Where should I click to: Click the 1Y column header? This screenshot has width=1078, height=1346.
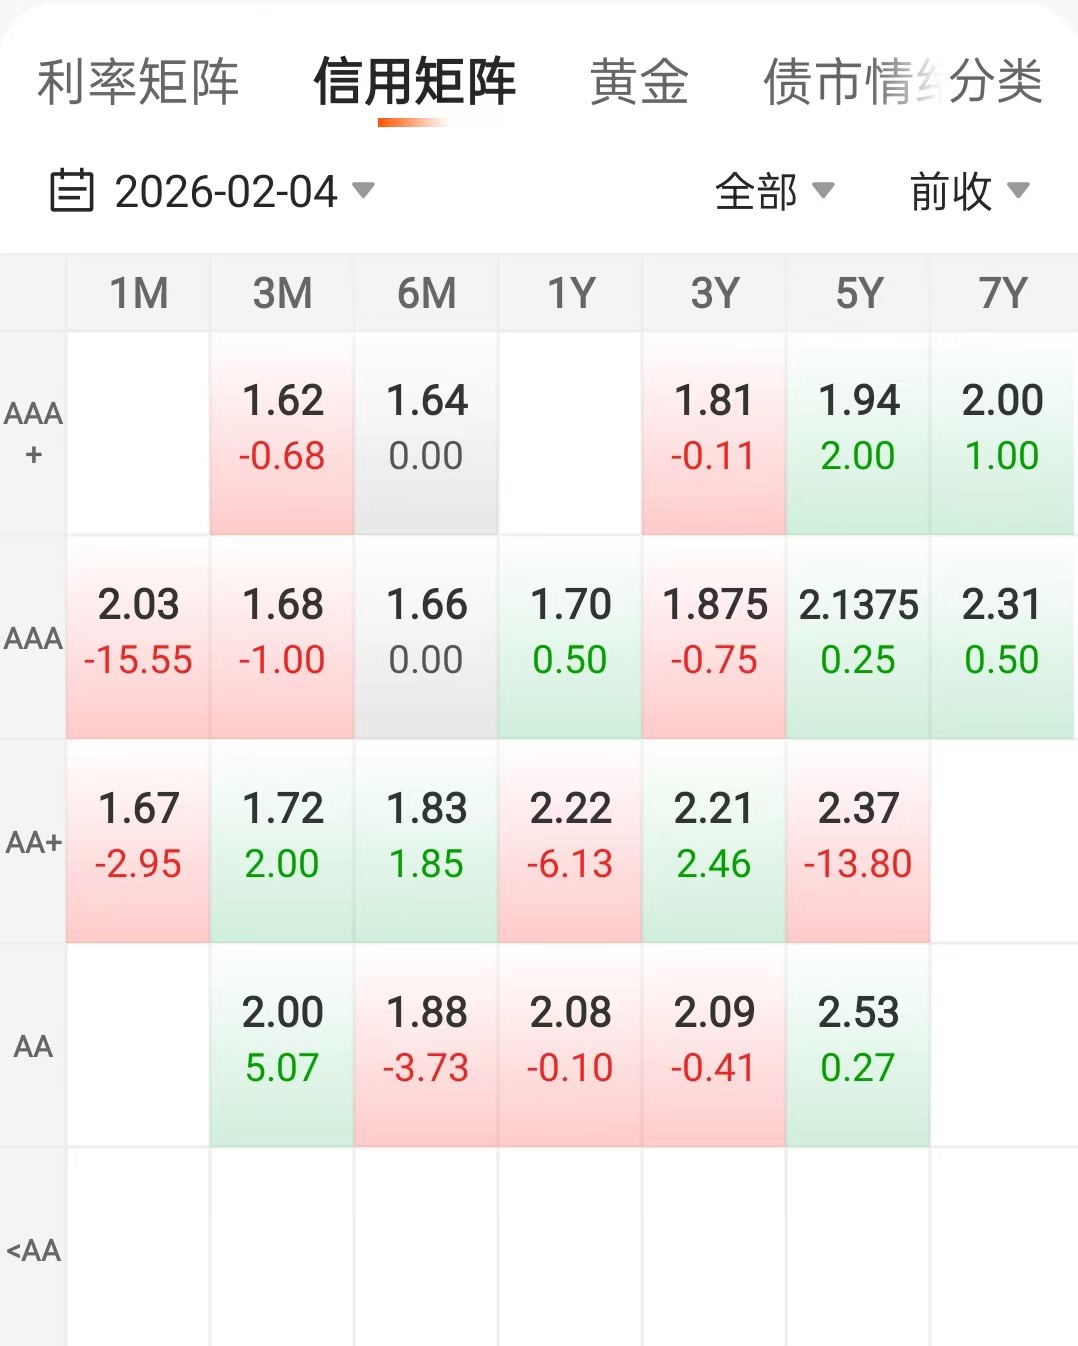570,293
